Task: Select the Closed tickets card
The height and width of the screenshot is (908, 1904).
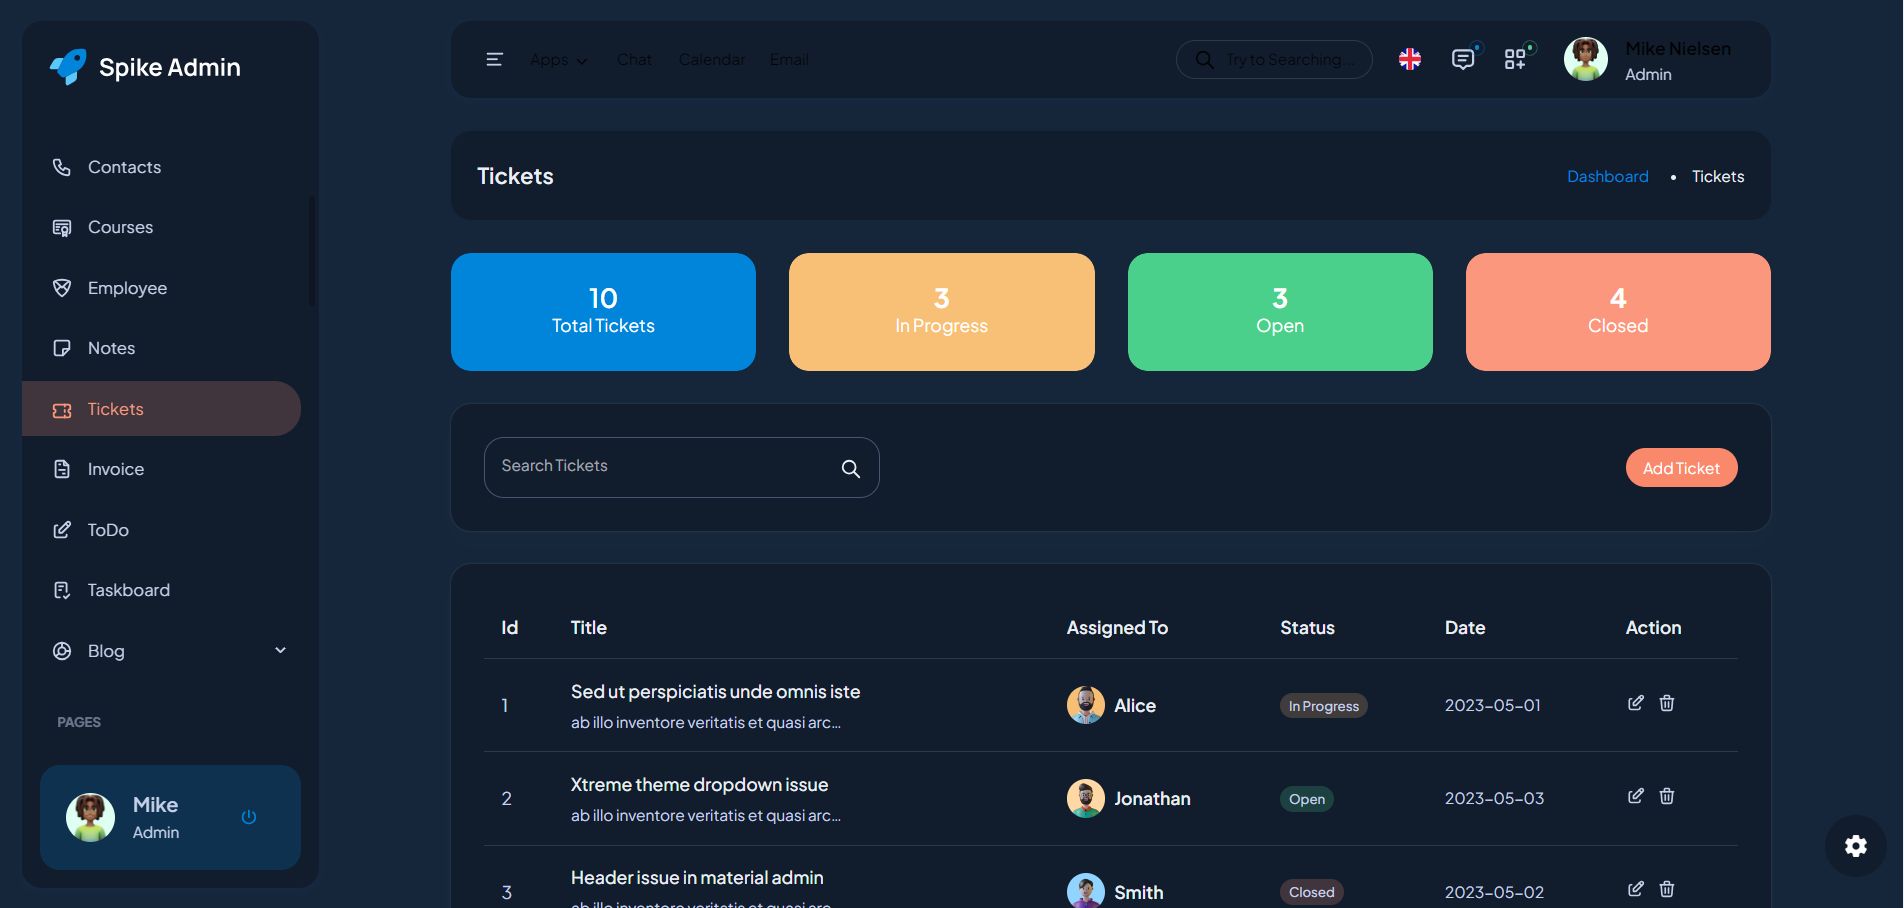Action: (x=1617, y=312)
